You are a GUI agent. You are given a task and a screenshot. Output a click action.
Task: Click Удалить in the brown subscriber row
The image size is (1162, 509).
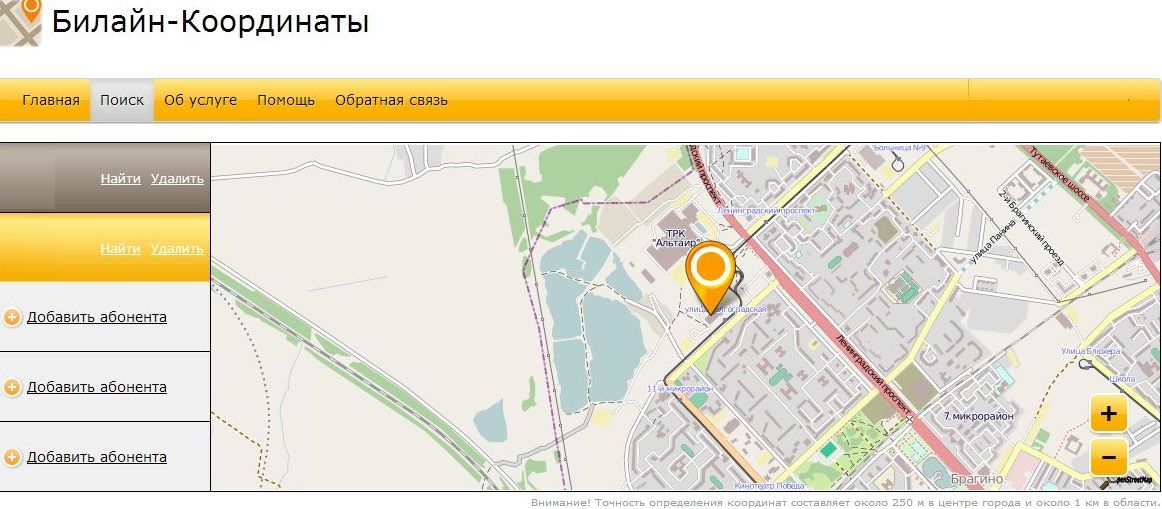[177, 179]
